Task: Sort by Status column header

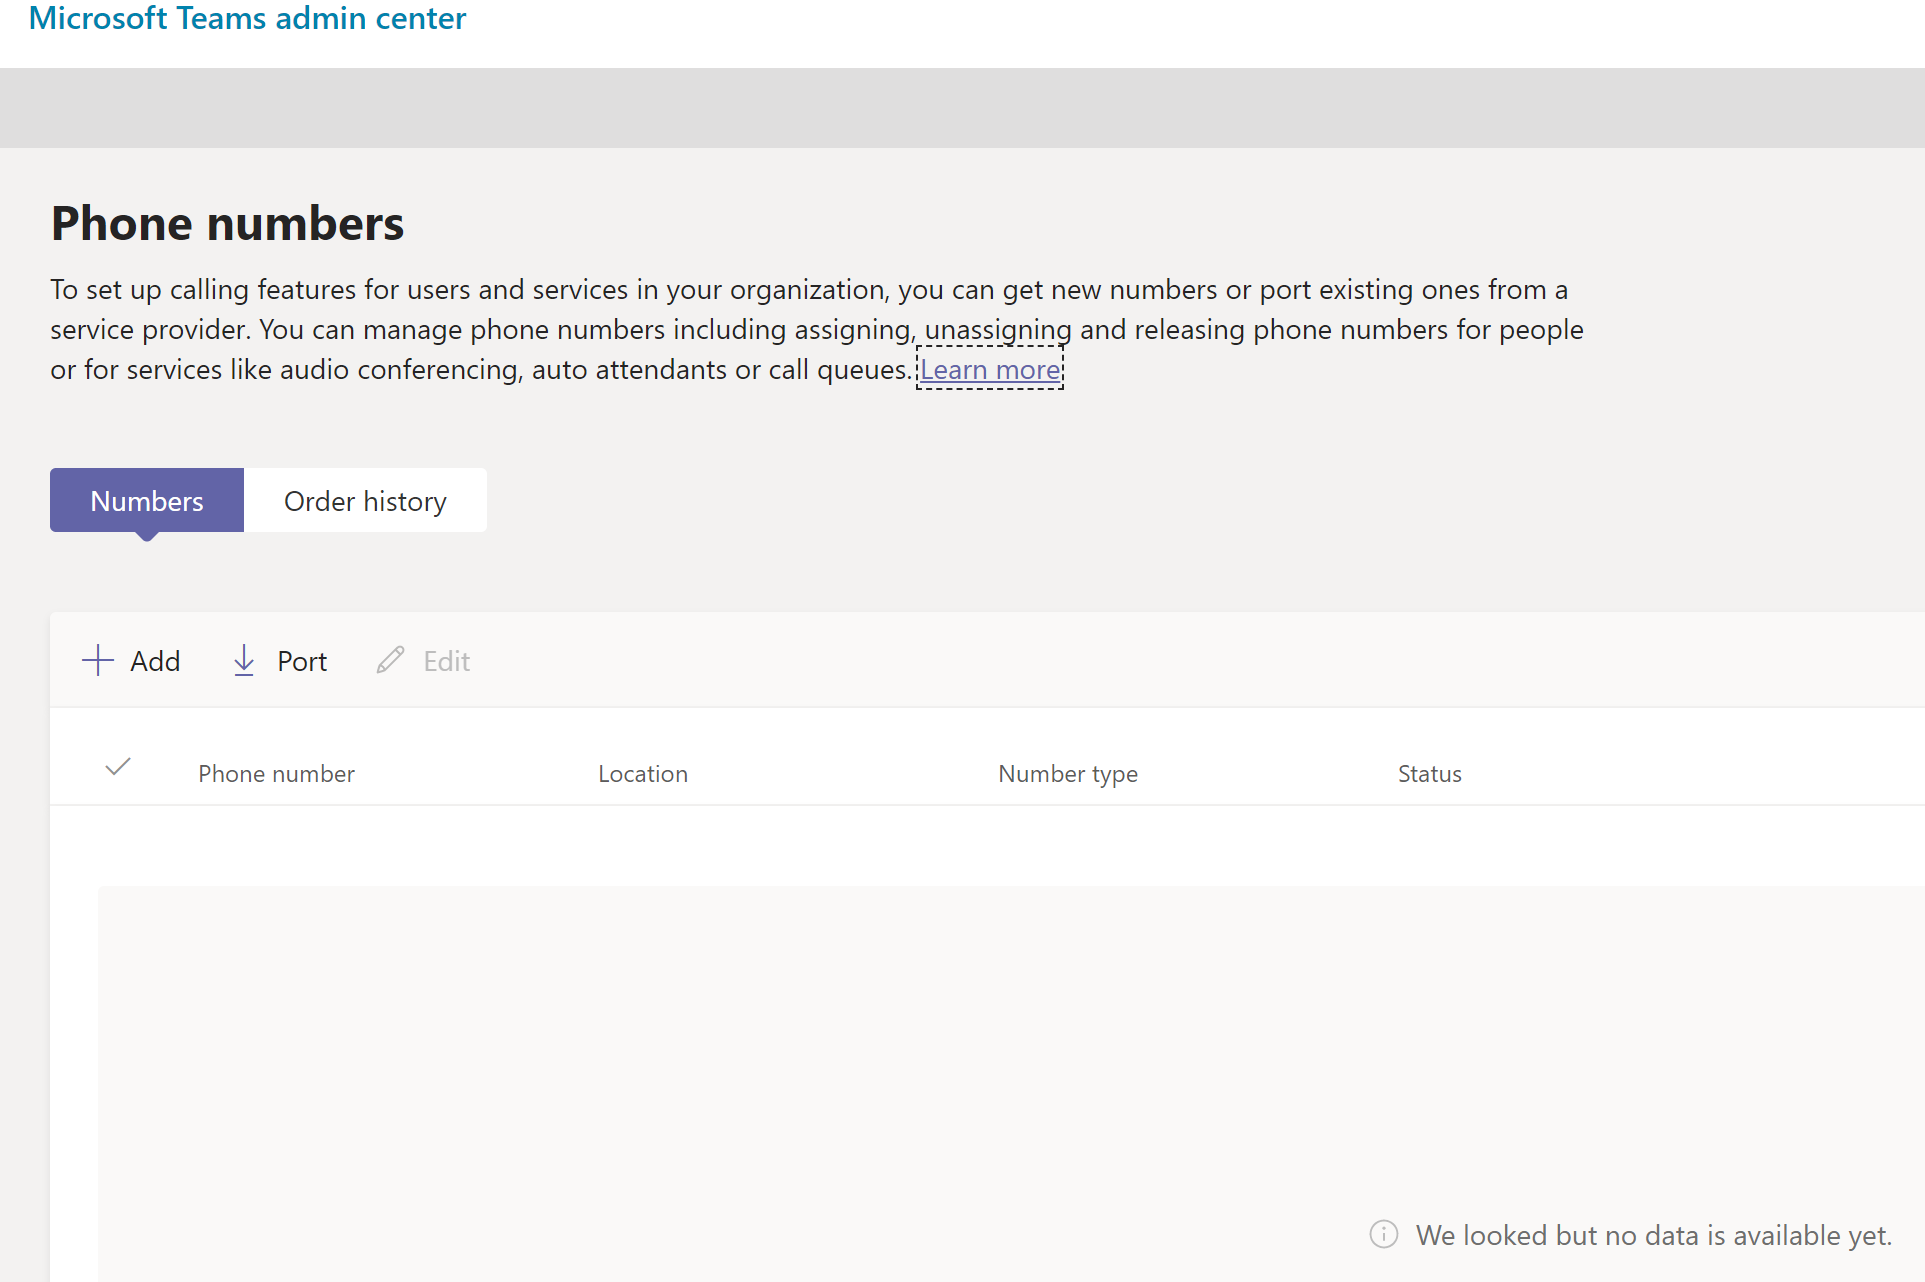Action: click(x=1430, y=774)
